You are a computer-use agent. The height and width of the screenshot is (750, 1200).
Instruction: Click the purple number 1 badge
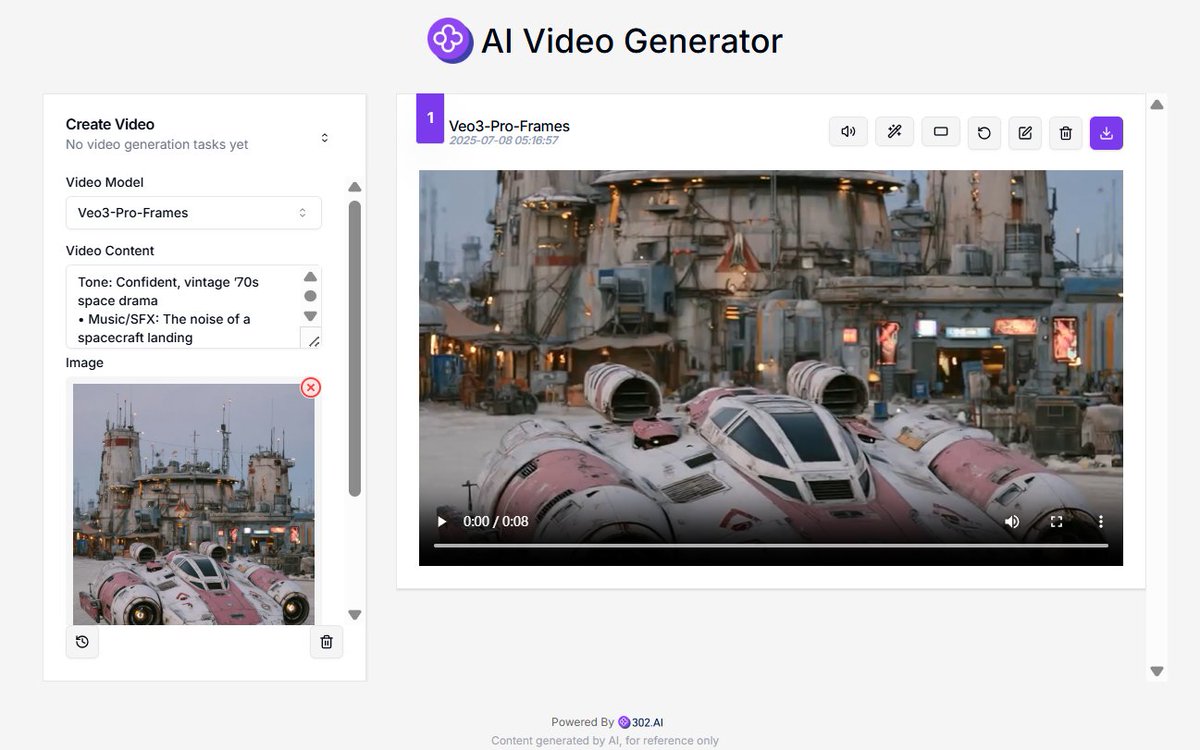tap(430, 119)
